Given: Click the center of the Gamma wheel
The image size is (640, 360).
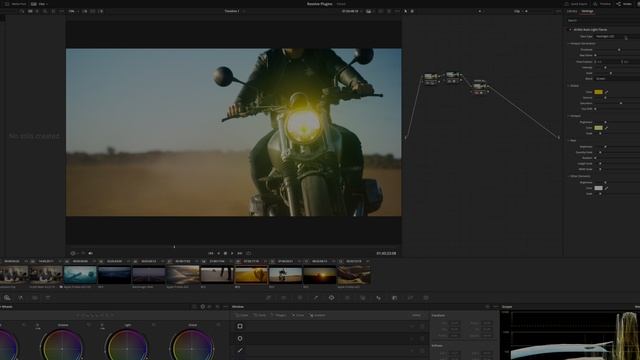Looking at the screenshot, I should pyautogui.click(x=62, y=349).
